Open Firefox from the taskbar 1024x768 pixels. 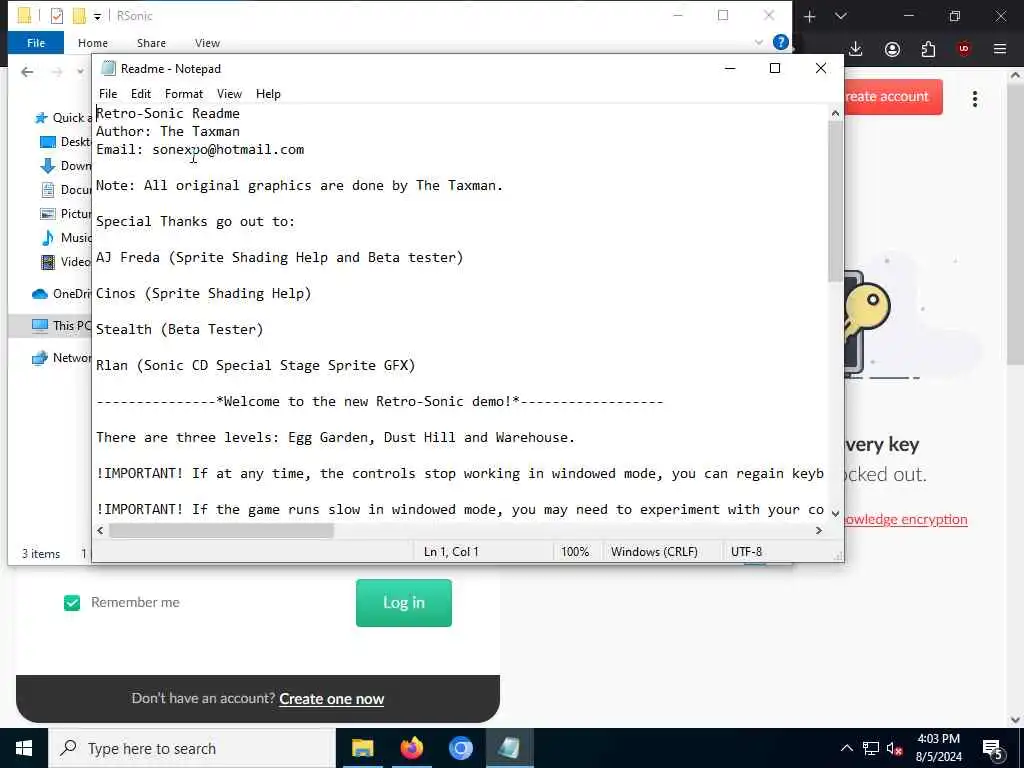pos(411,748)
